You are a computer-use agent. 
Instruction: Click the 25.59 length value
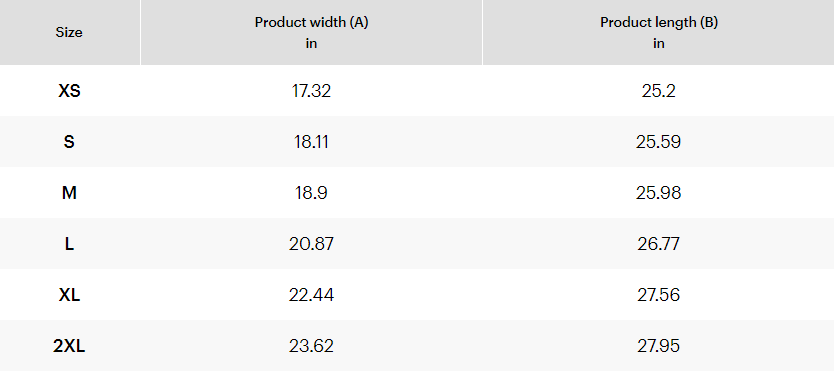[658, 142]
